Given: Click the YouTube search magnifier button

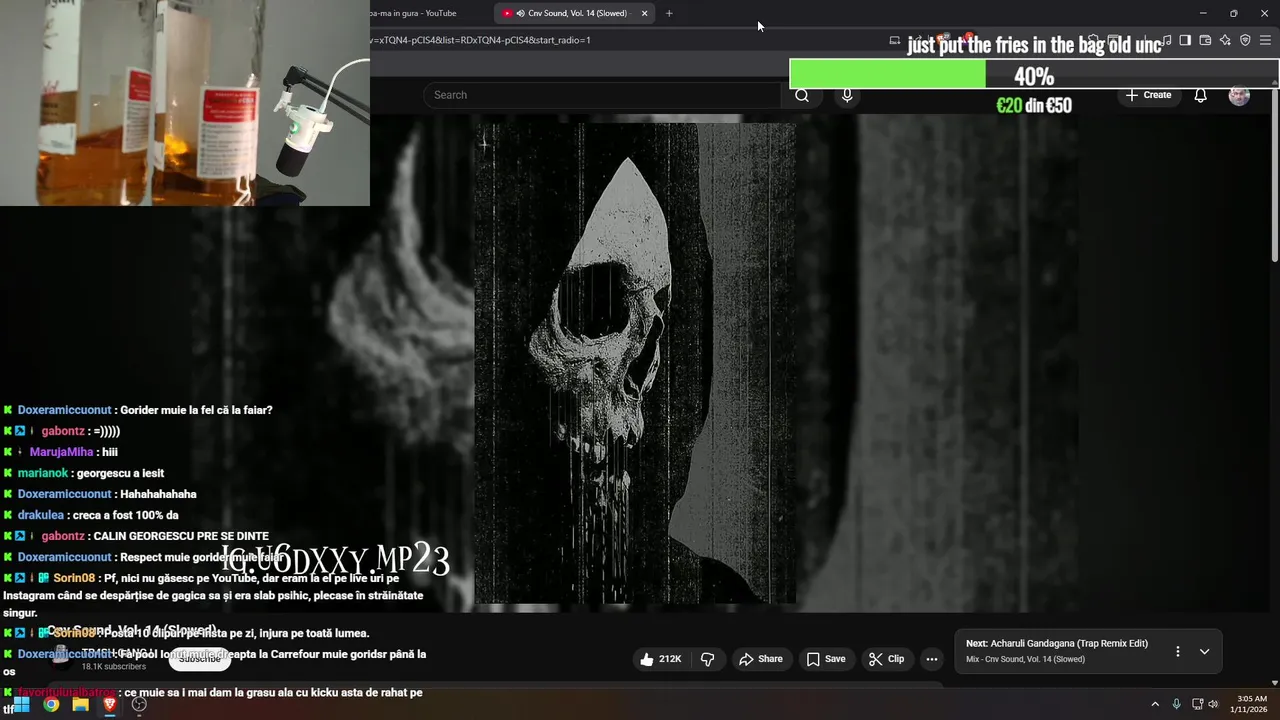Looking at the screenshot, I should point(802,95).
